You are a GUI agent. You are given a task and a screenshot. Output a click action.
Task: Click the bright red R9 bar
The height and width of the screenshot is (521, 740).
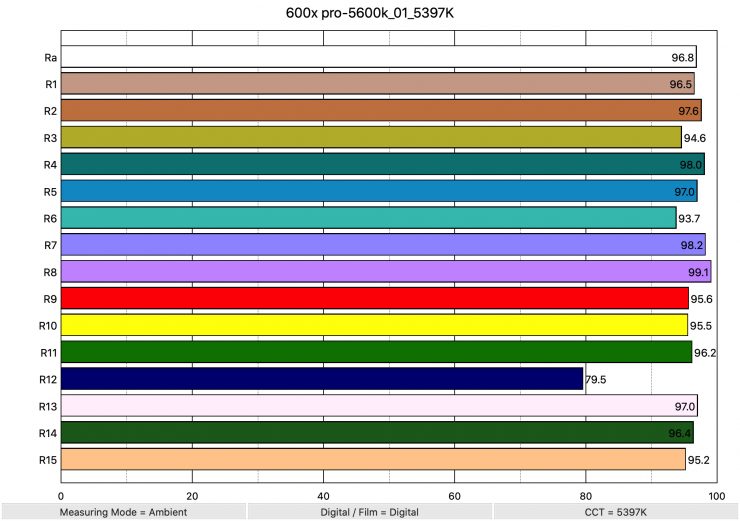[x=375, y=298]
